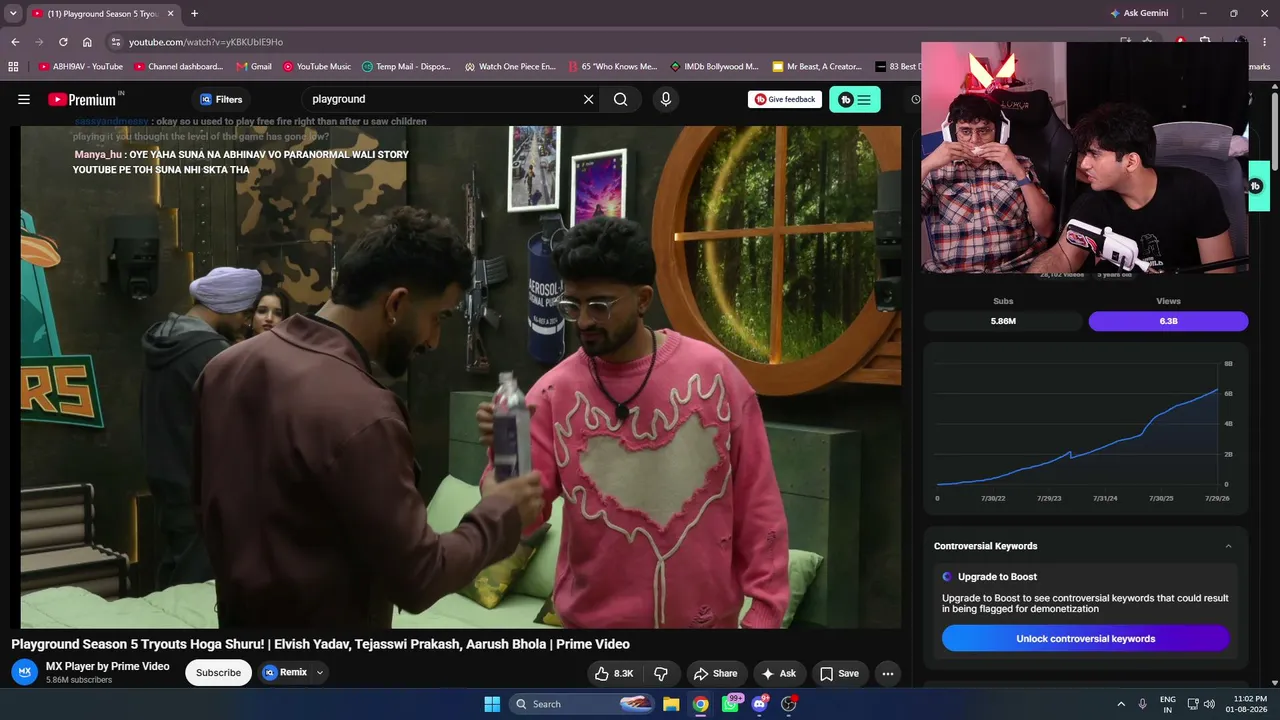Show hidden system tray icons
The image size is (1280, 720).
[1121, 704]
